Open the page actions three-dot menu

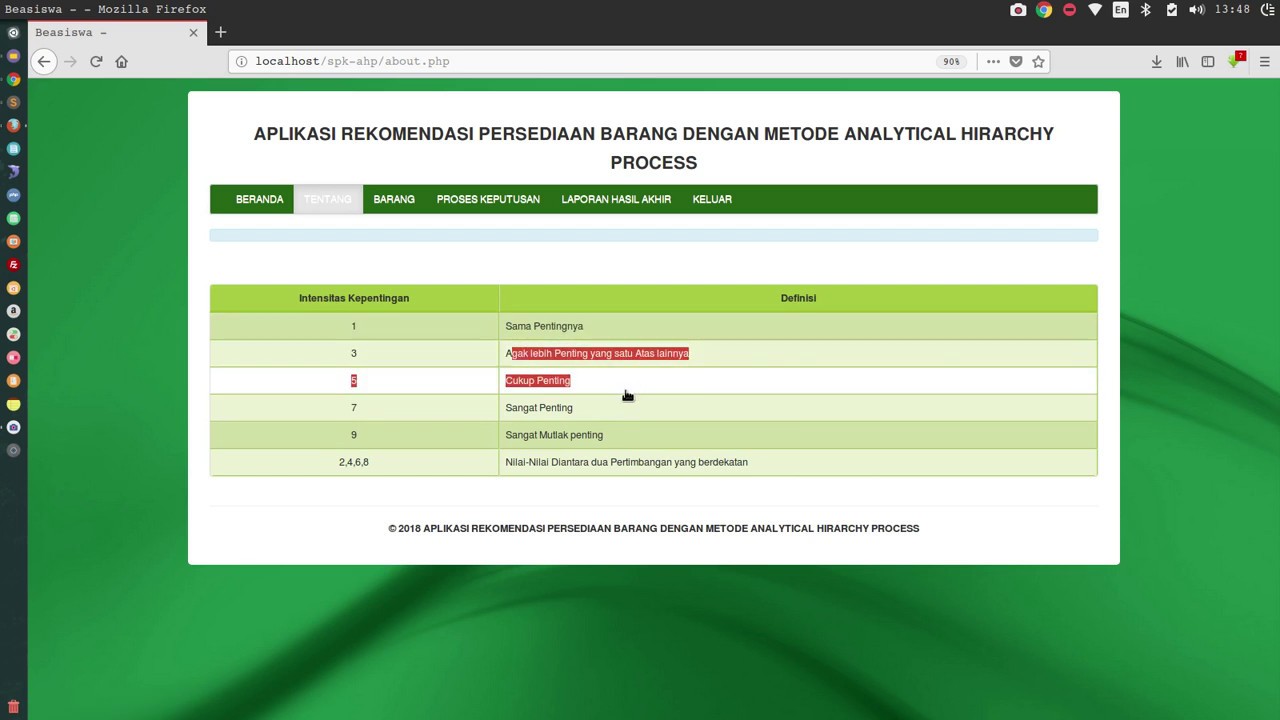click(993, 61)
